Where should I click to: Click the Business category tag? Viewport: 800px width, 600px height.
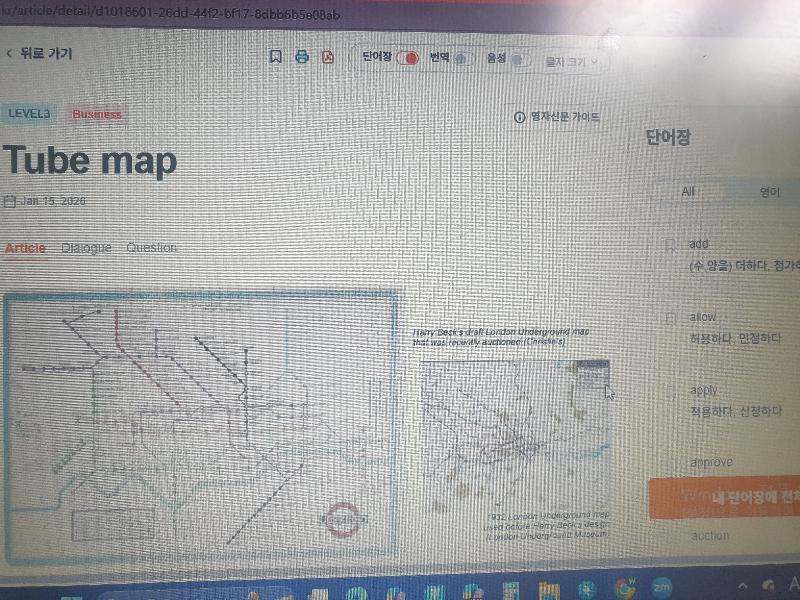(97, 114)
